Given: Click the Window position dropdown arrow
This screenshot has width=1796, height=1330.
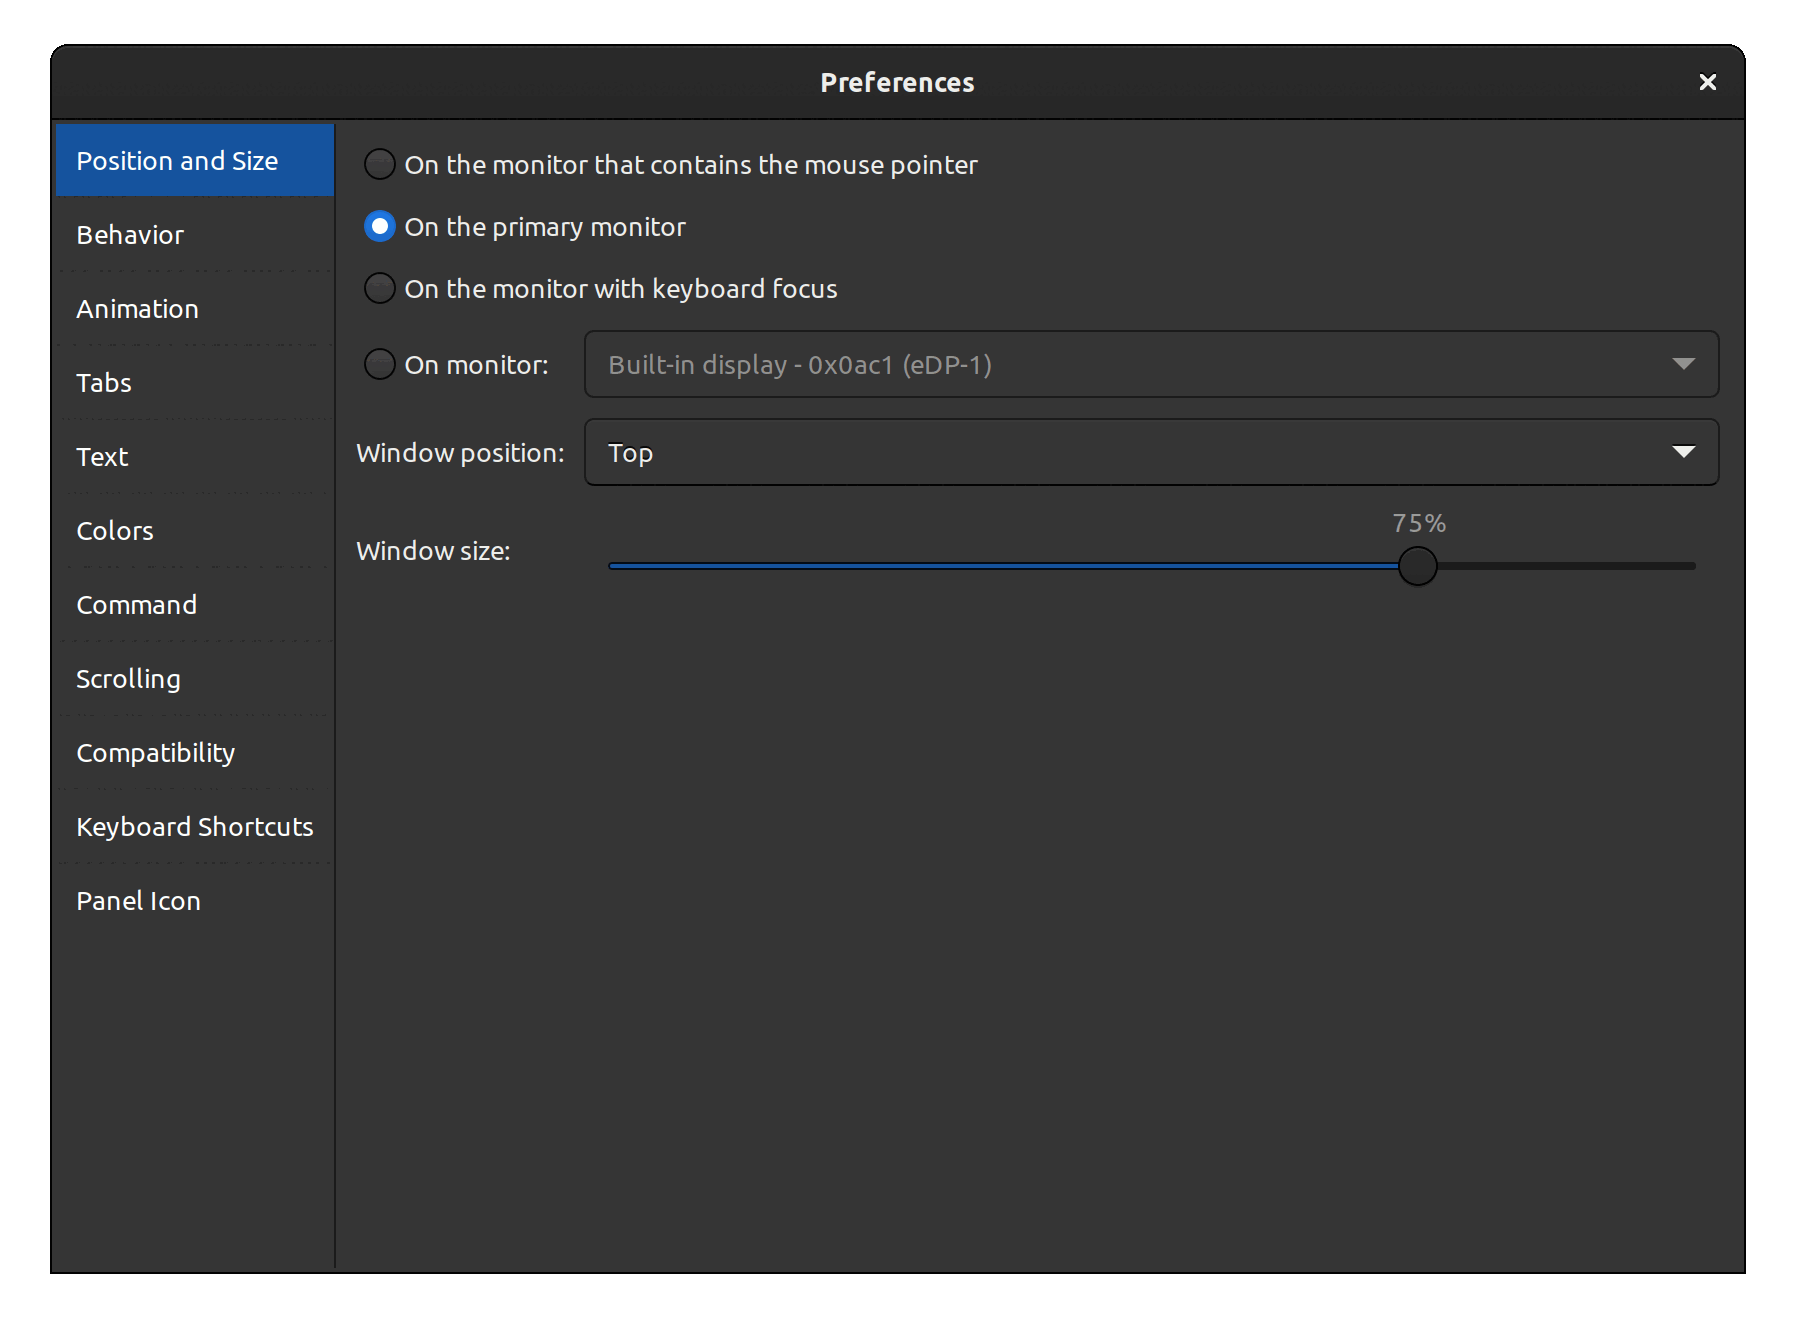Looking at the screenshot, I should [x=1683, y=452].
